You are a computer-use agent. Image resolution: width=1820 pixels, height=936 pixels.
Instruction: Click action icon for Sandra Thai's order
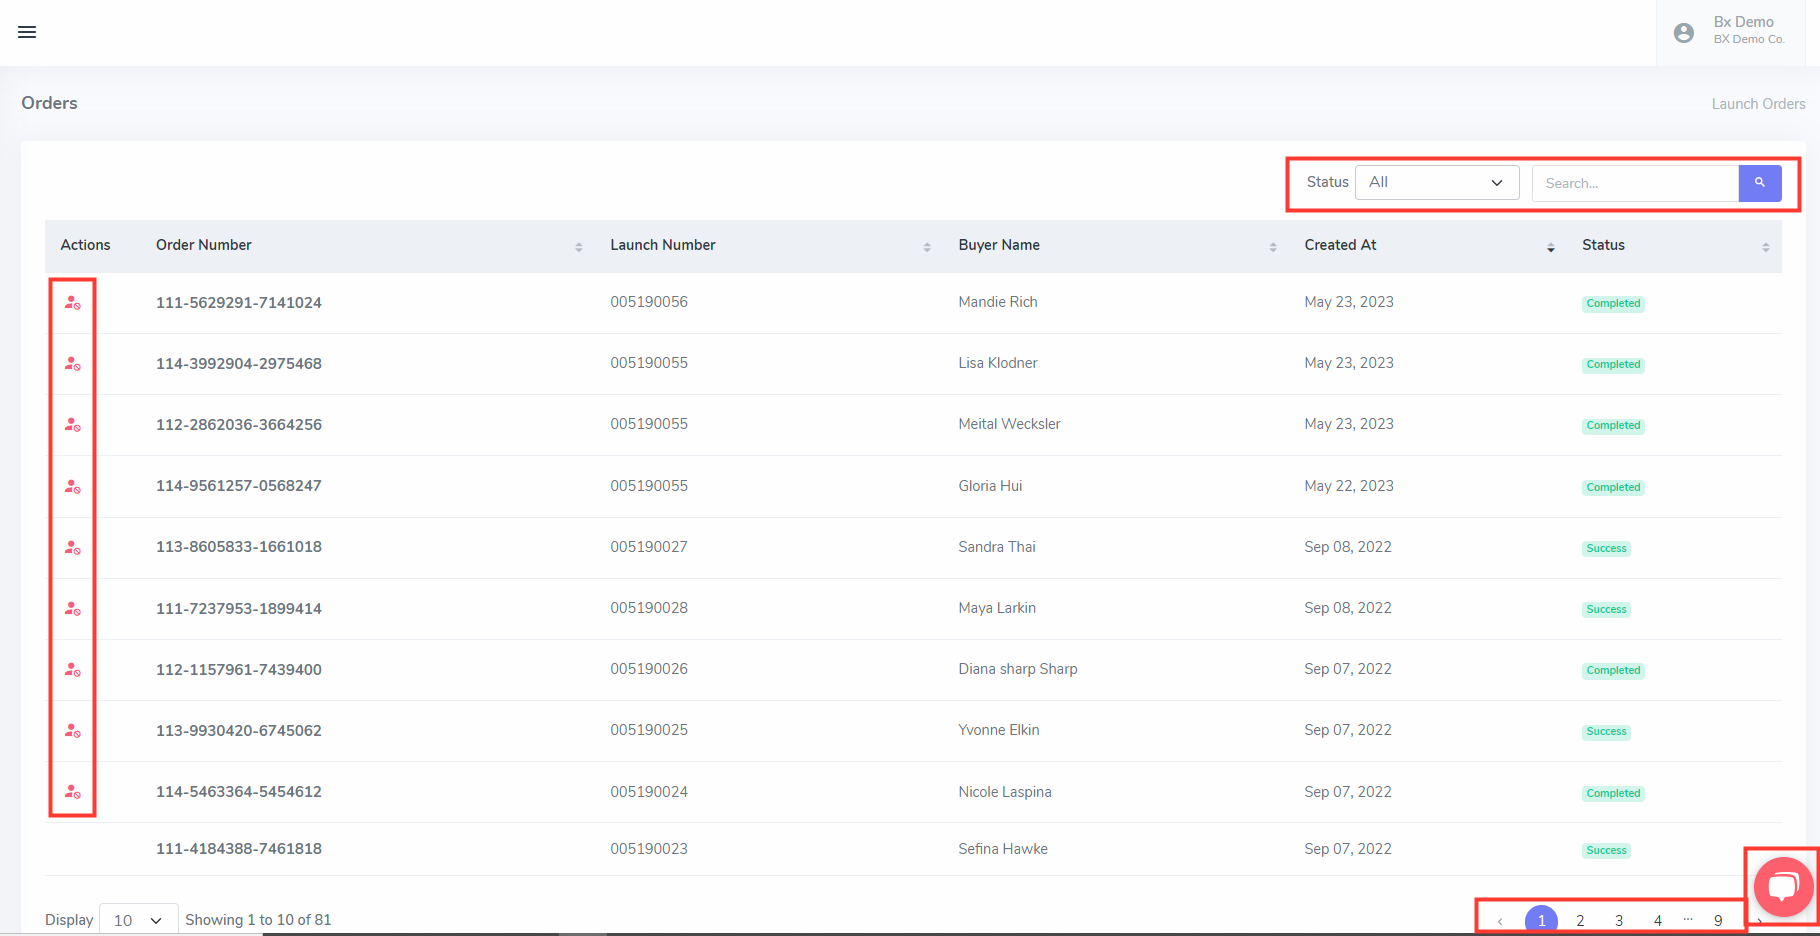pos(72,548)
